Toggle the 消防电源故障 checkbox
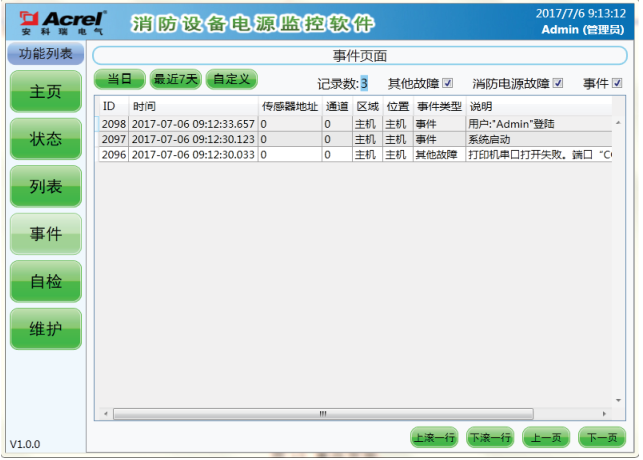This screenshot has height=460, width=643. 558,83
